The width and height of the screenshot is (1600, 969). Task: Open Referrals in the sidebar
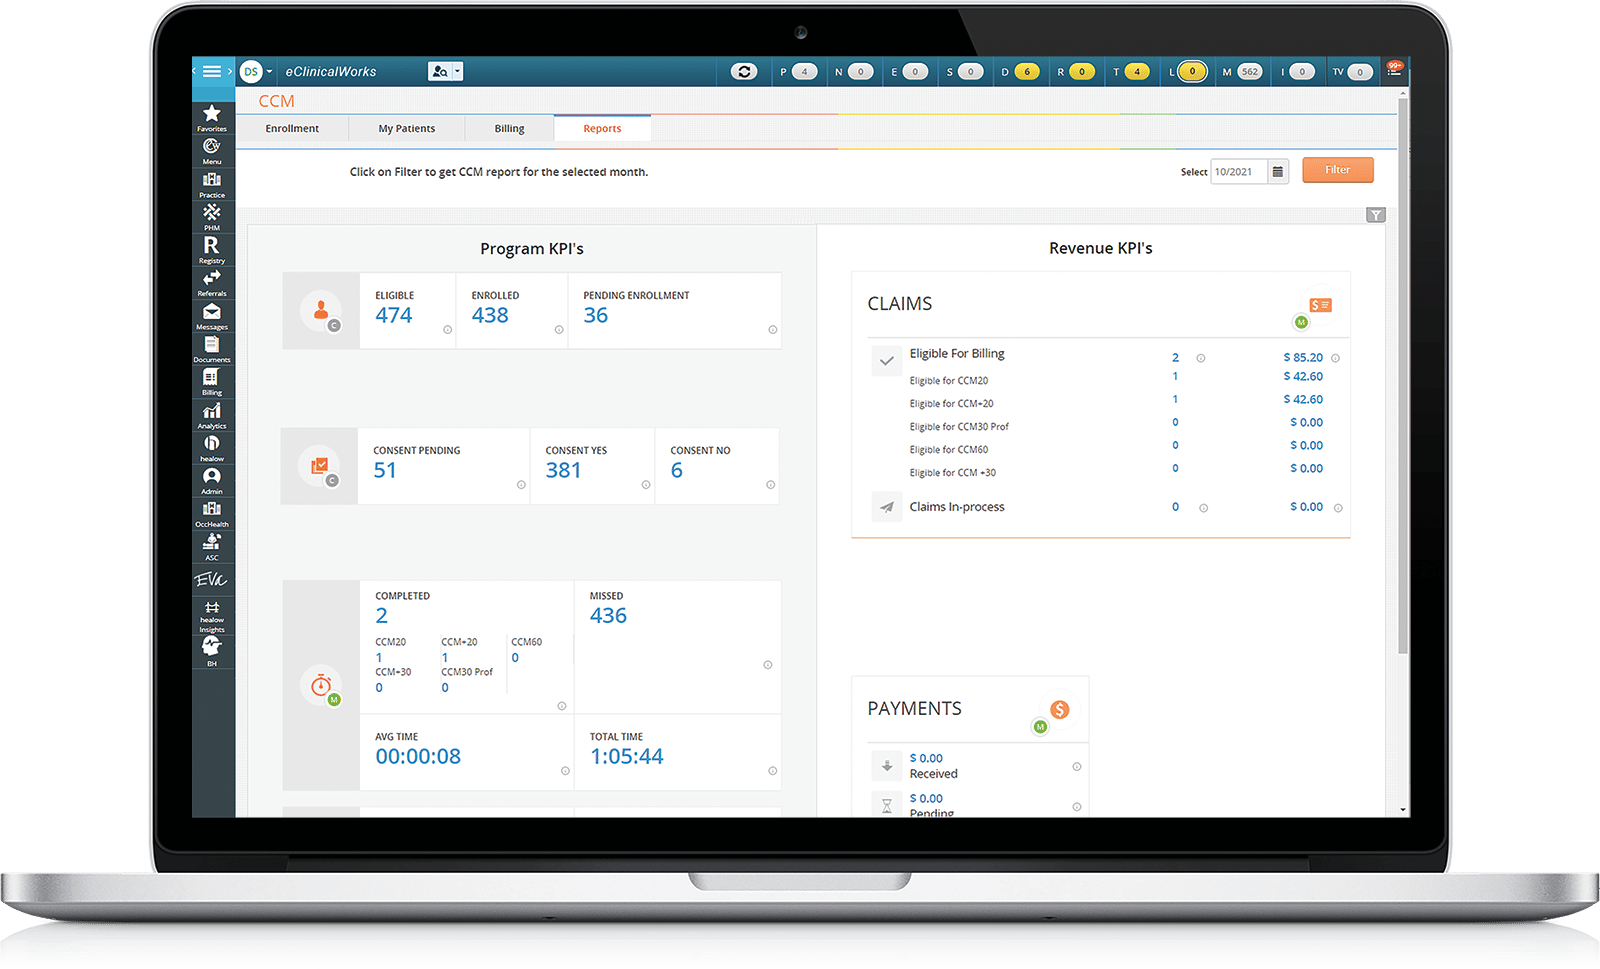click(212, 282)
